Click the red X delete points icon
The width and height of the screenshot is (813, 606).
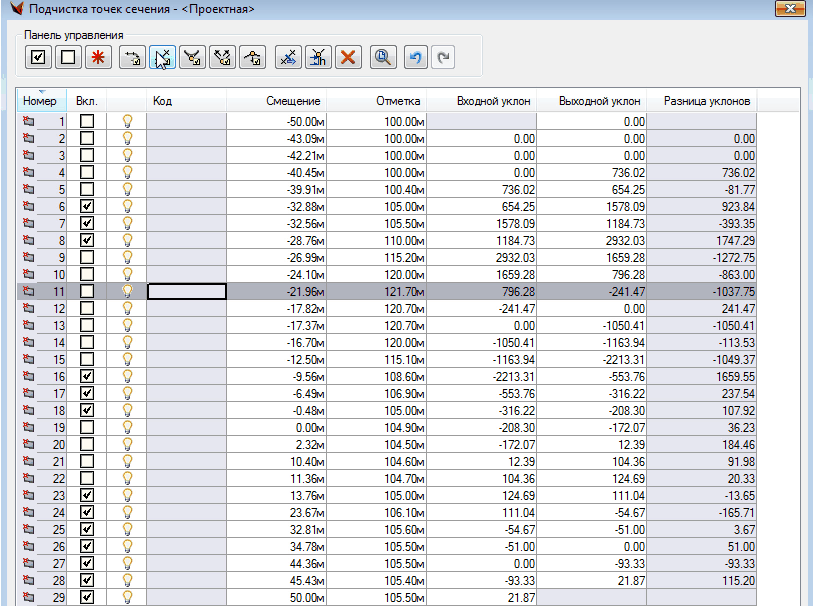[348, 58]
